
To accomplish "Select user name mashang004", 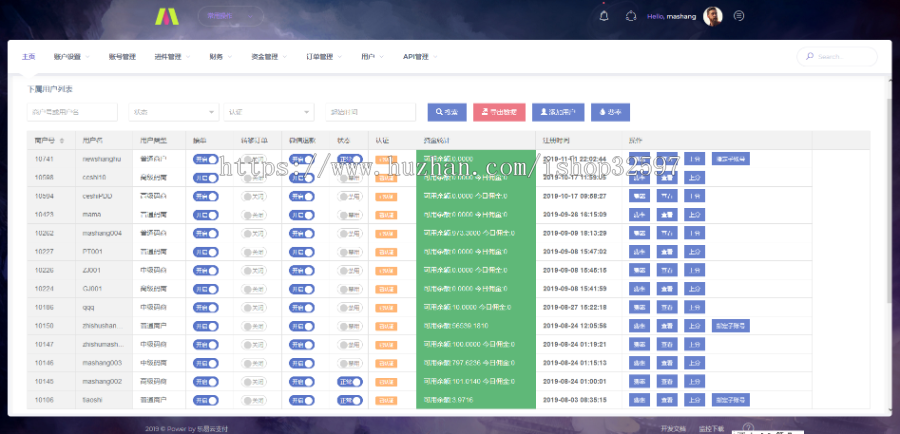I will pos(102,234).
